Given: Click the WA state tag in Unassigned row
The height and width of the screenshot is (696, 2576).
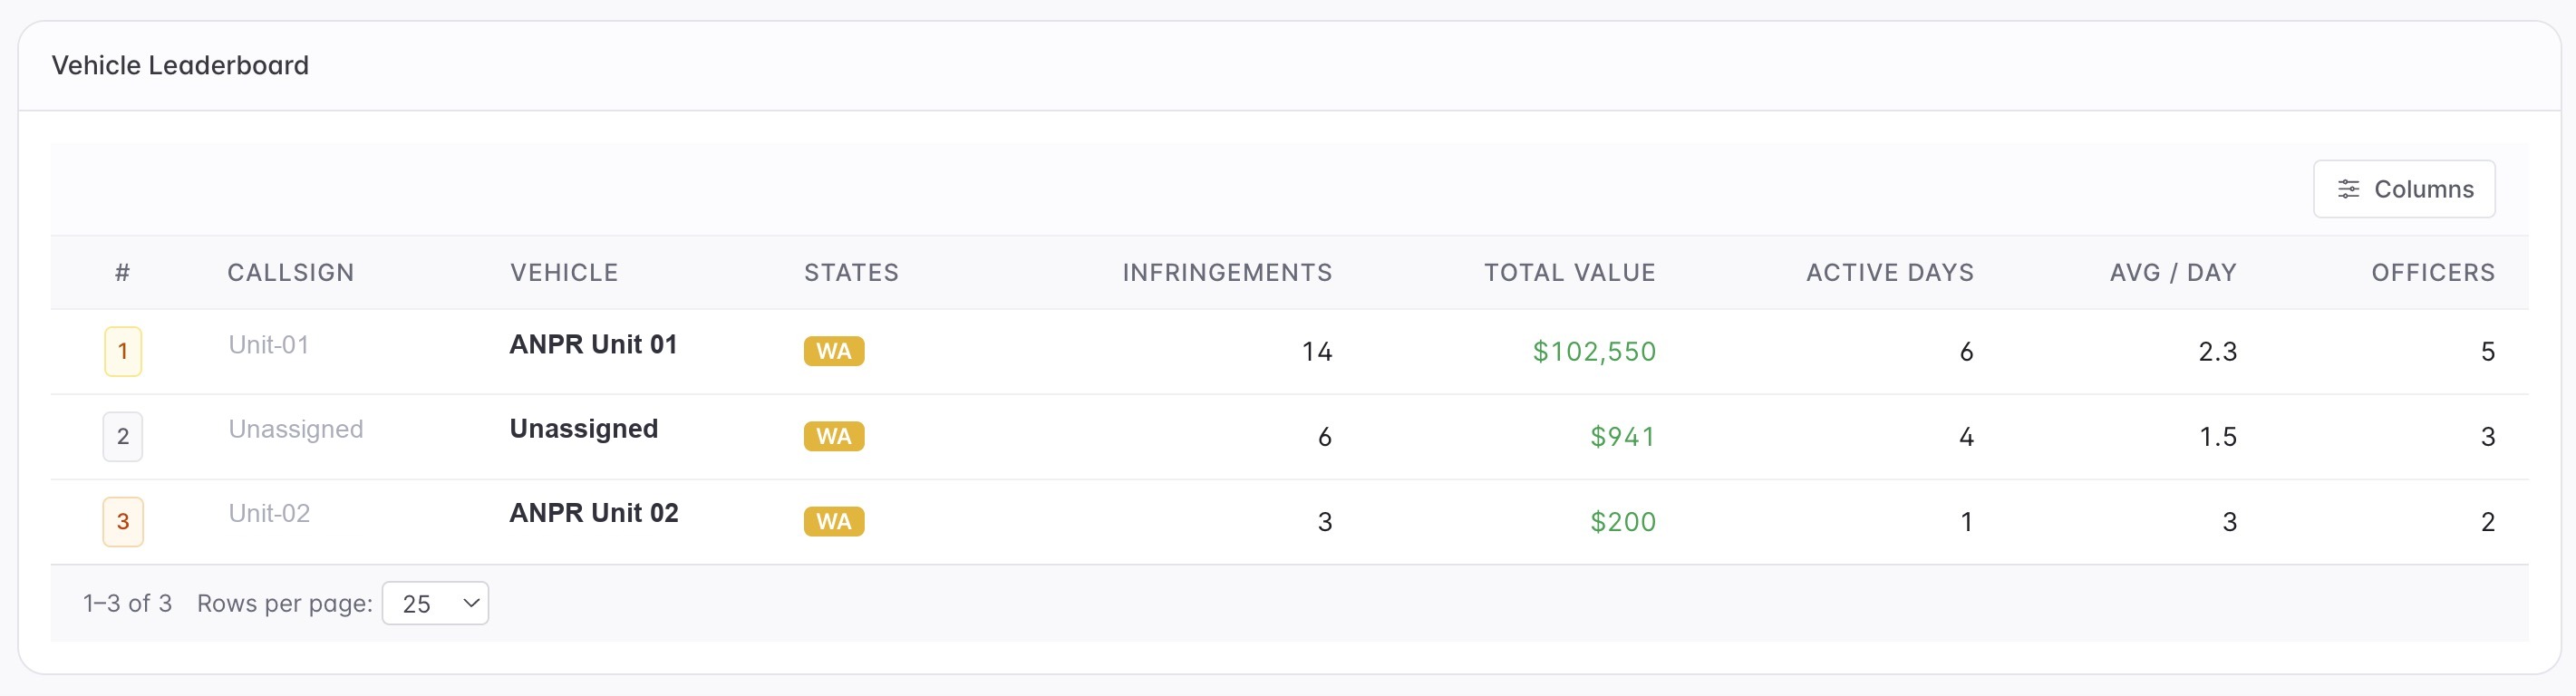Looking at the screenshot, I should tap(834, 436).
